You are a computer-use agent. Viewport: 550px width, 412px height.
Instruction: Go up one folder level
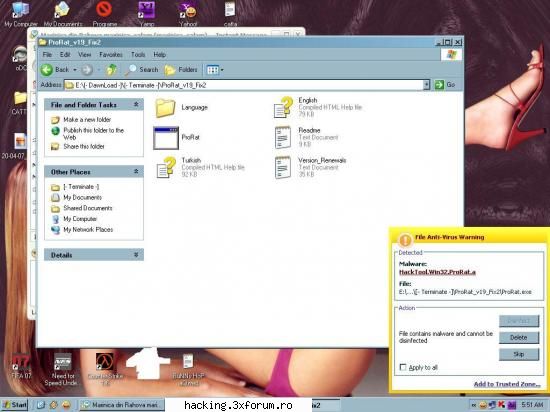click(112, 70)
